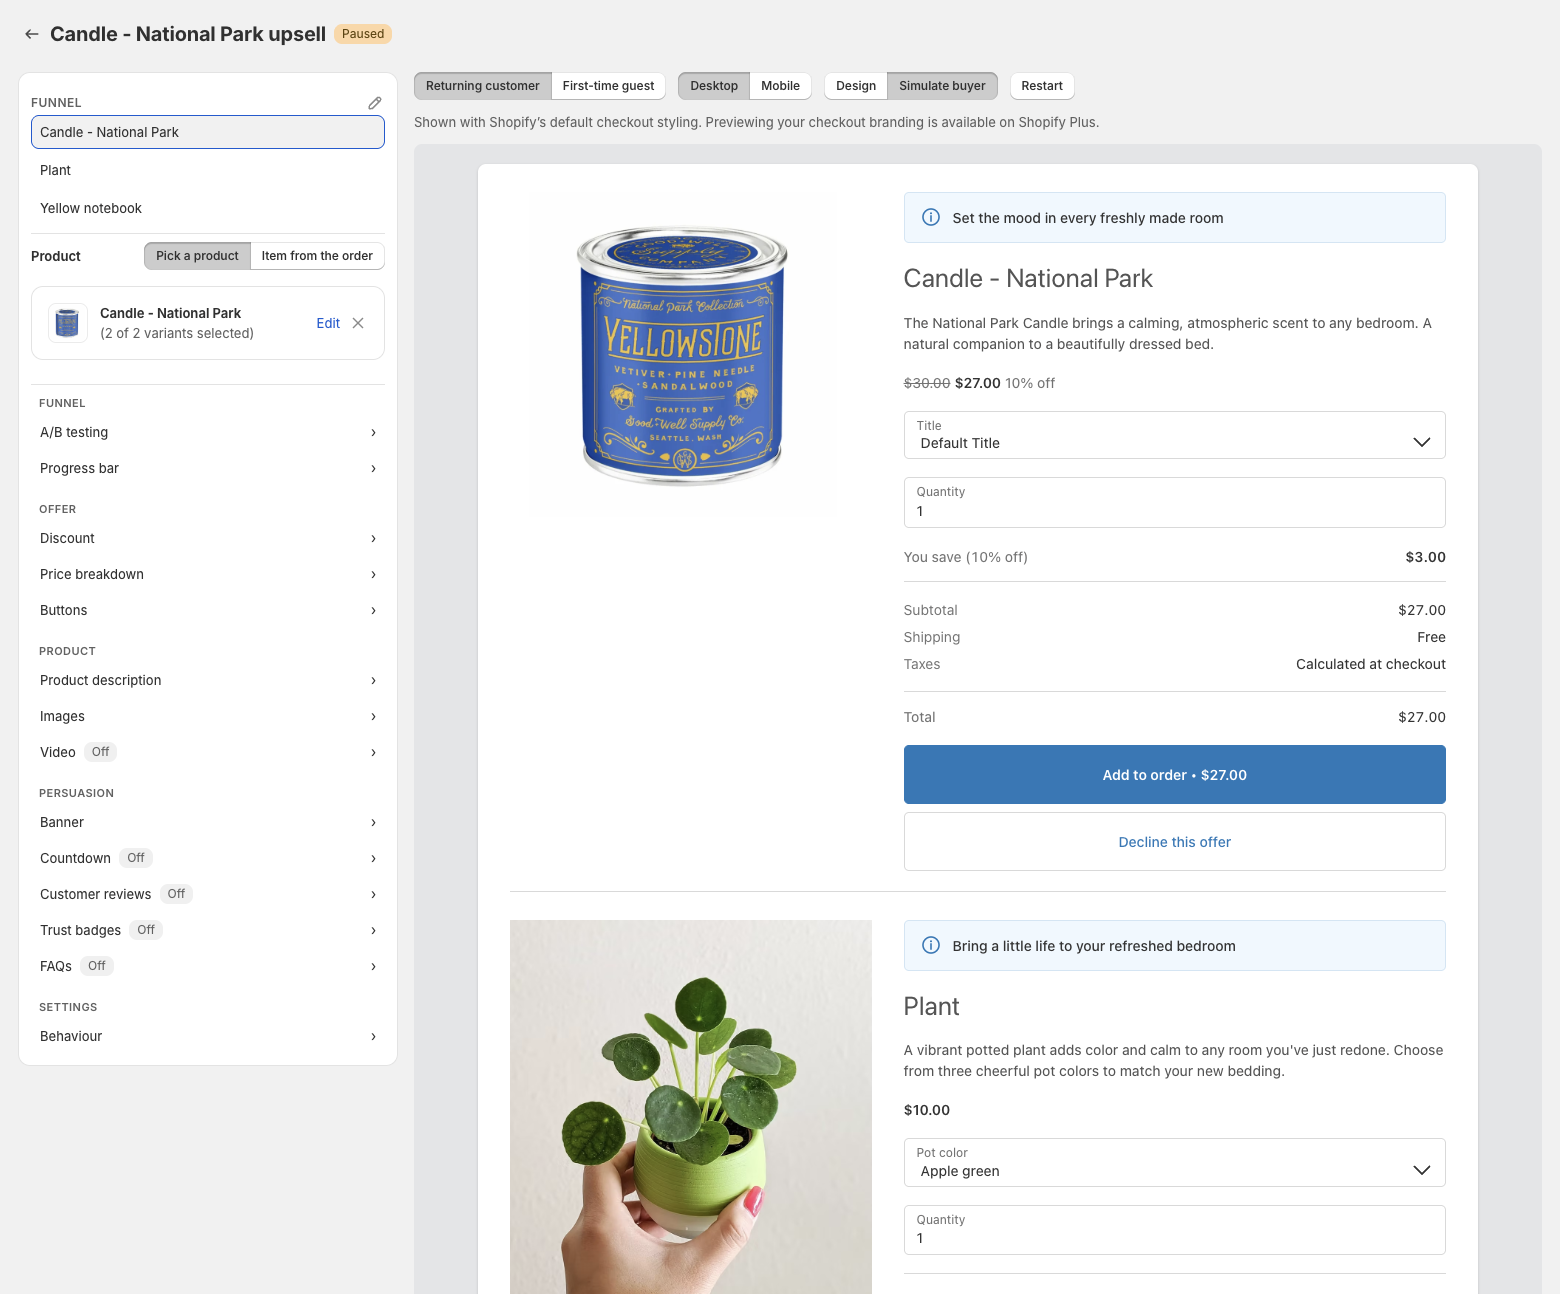The width and height of the screenshot is (1560, 1294).
Task: Select the Plant funnel step
Action: click(208, 170)
